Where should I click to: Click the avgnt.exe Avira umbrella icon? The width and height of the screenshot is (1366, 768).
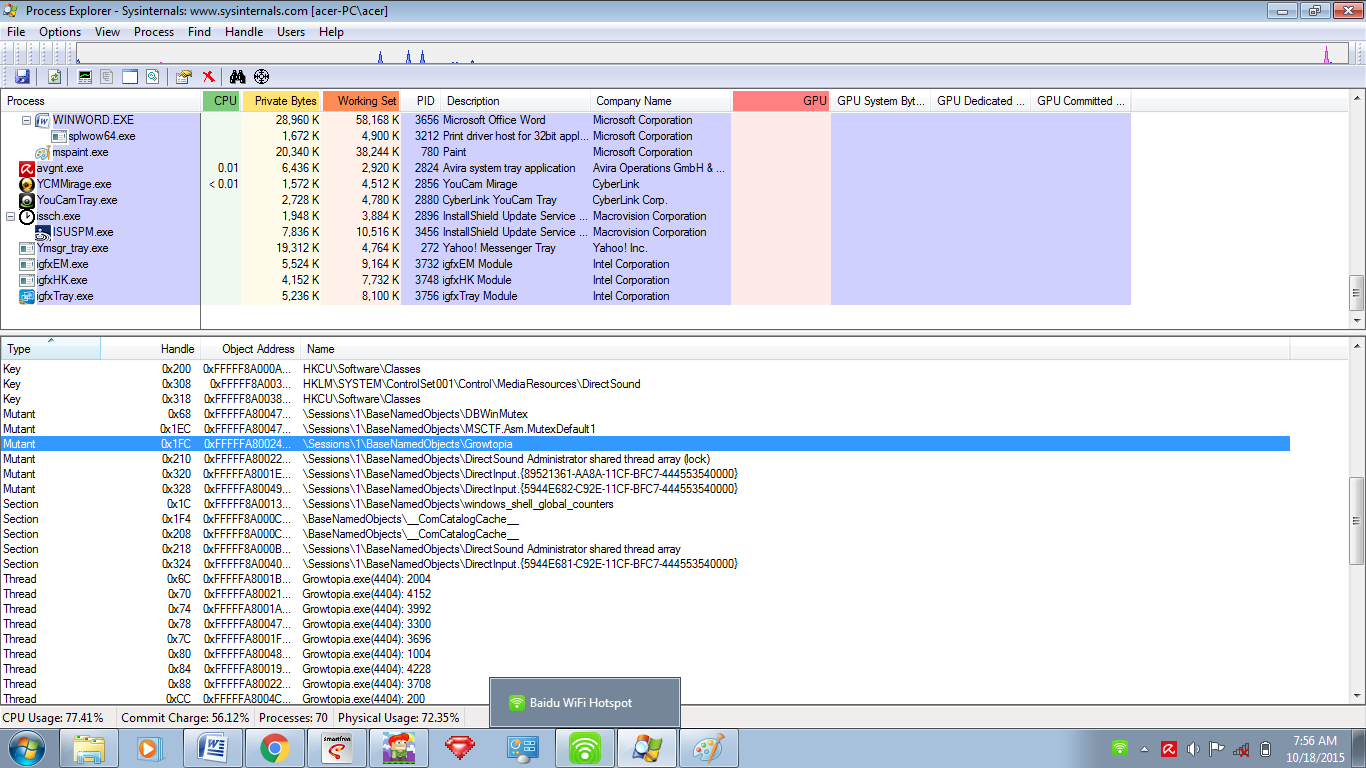point(27,168)
